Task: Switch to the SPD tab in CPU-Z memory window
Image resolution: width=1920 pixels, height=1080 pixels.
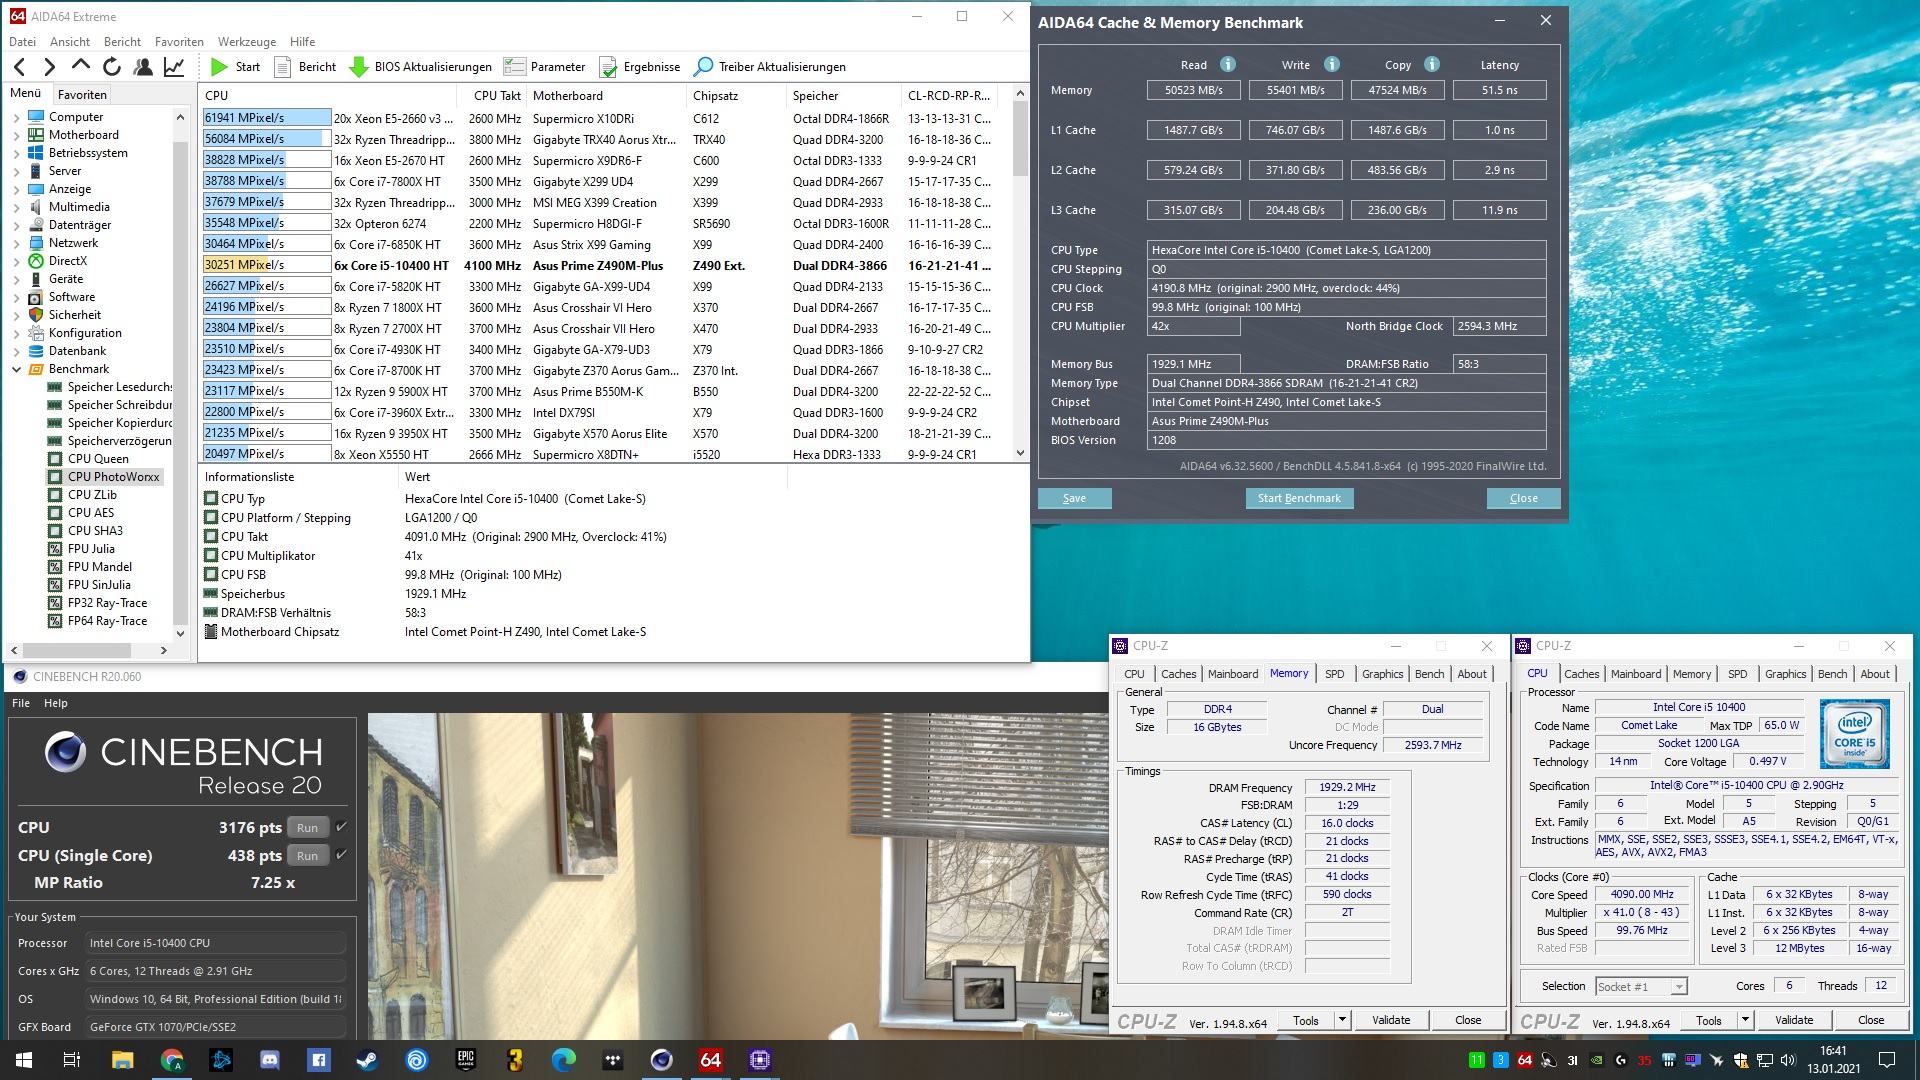Action: point(1334,674)
